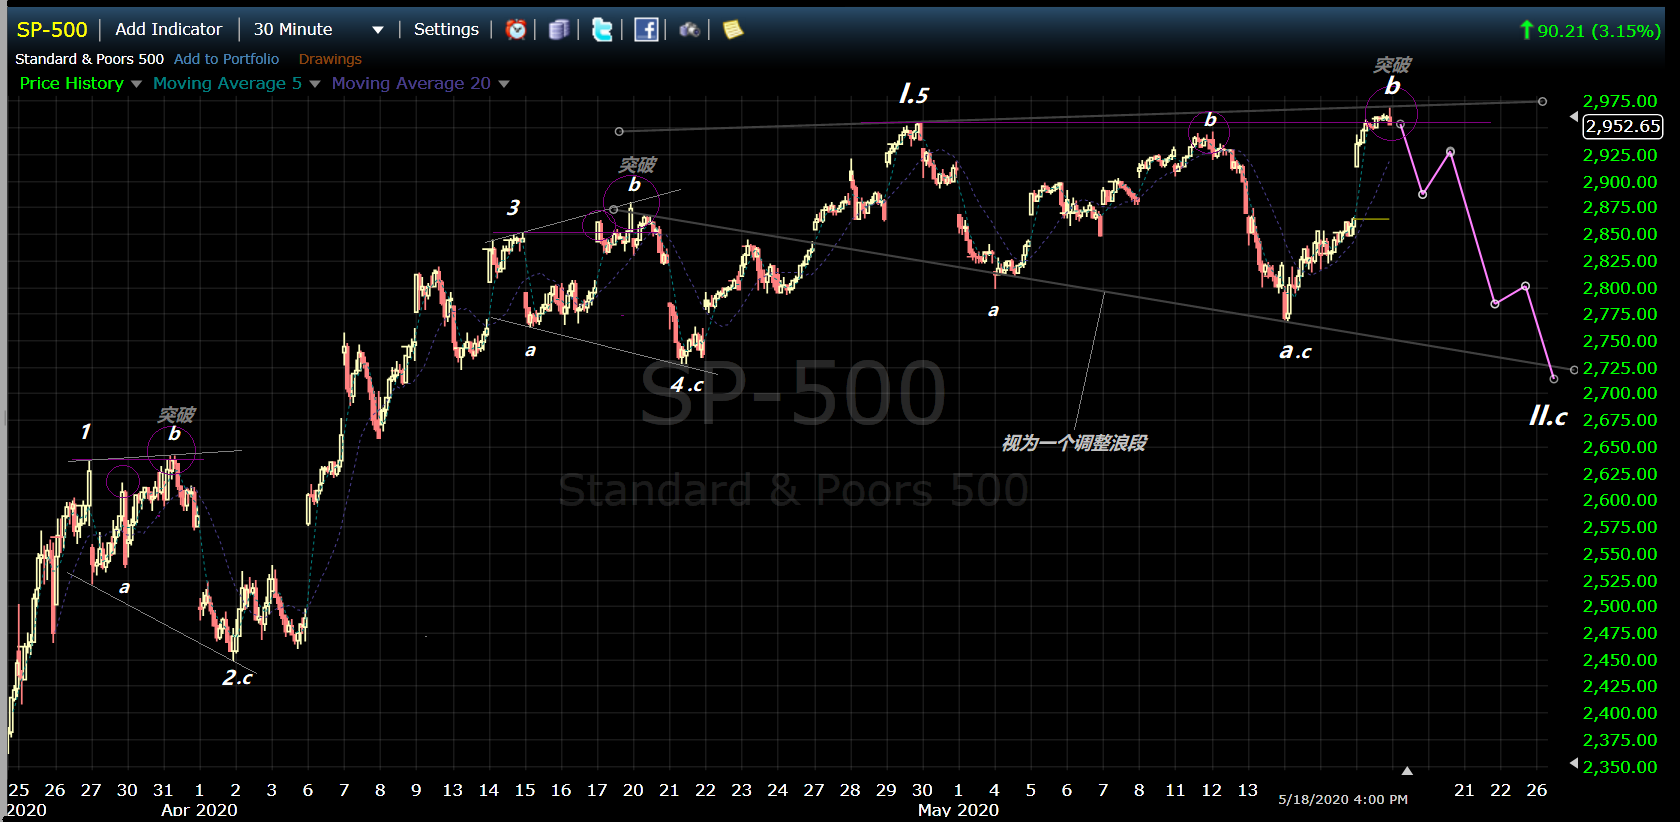Open the 30 Minute interval dropdown

(x=318, y=30)
